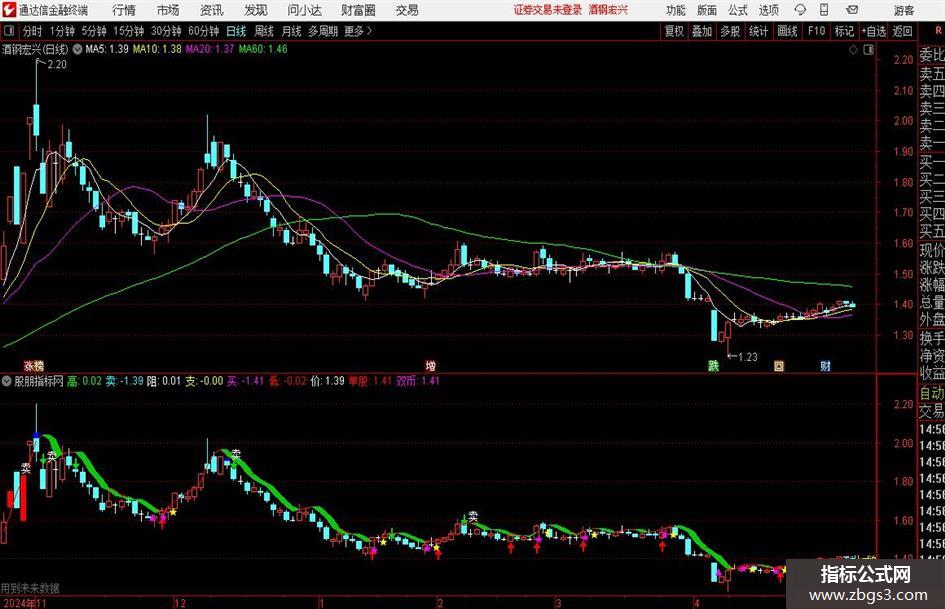Click the 价: 1.39 indicator value
The height and width of the screenshot is (609, 945).
coord(327,381)
